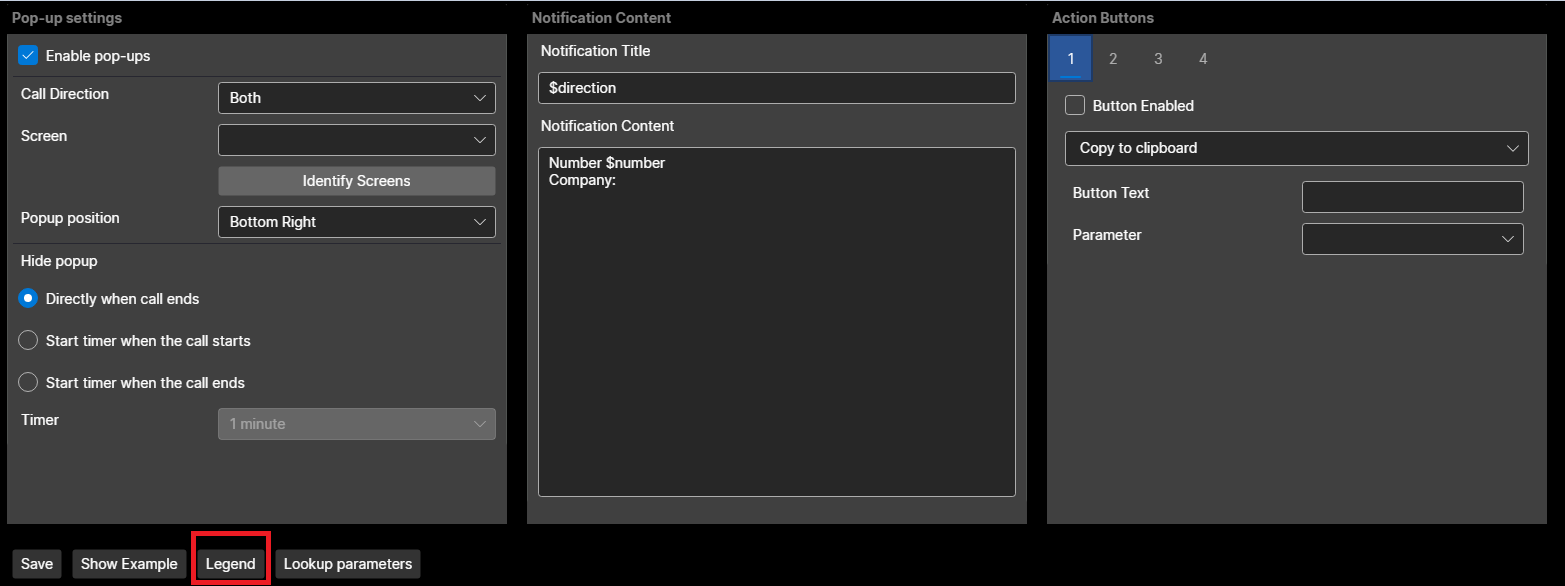
Task: Click the Button Text input field
Action: pyautogui.click(x=1413, y=197)
